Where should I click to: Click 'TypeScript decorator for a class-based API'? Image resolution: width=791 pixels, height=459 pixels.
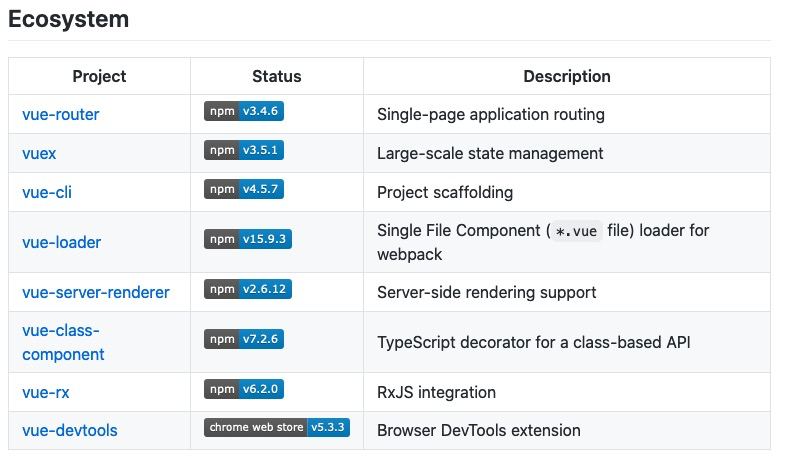coord(534,342)
